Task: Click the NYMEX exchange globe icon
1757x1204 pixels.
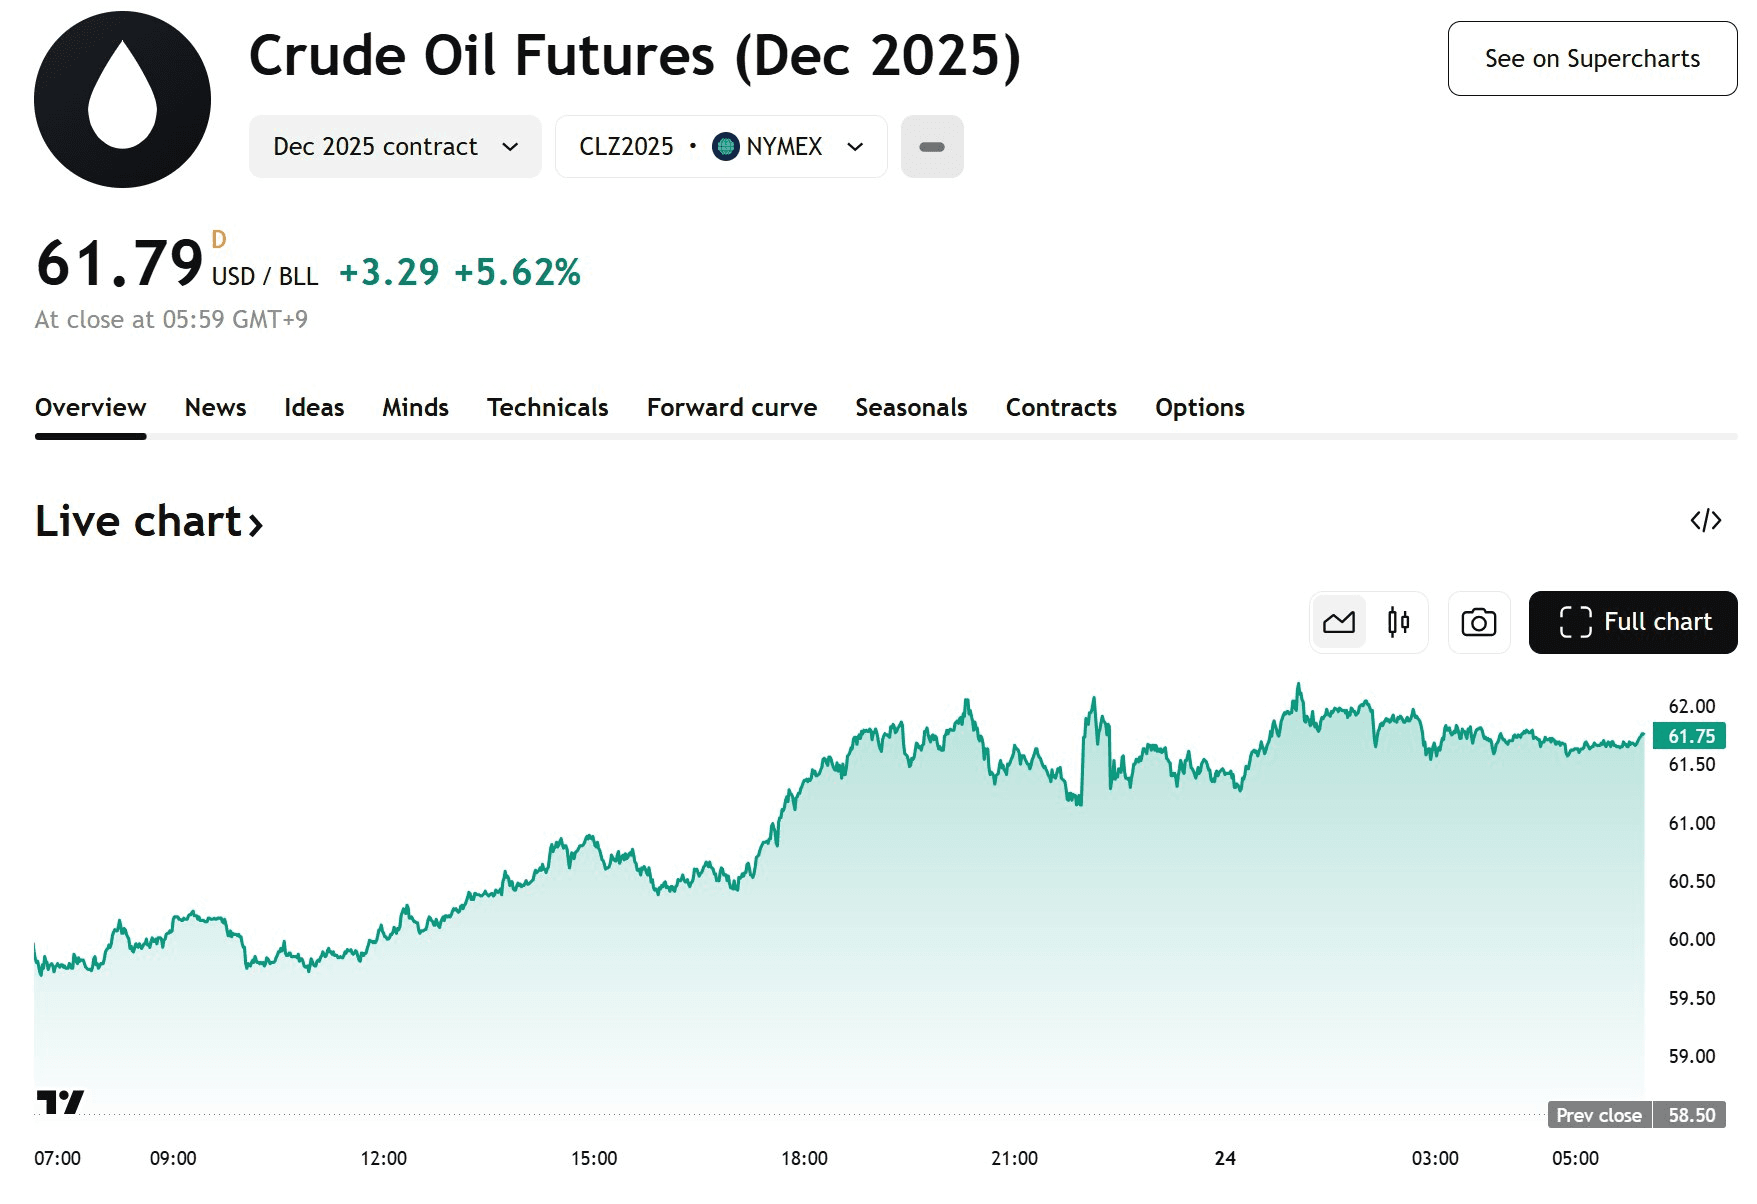Action: (x=725, y=147)
